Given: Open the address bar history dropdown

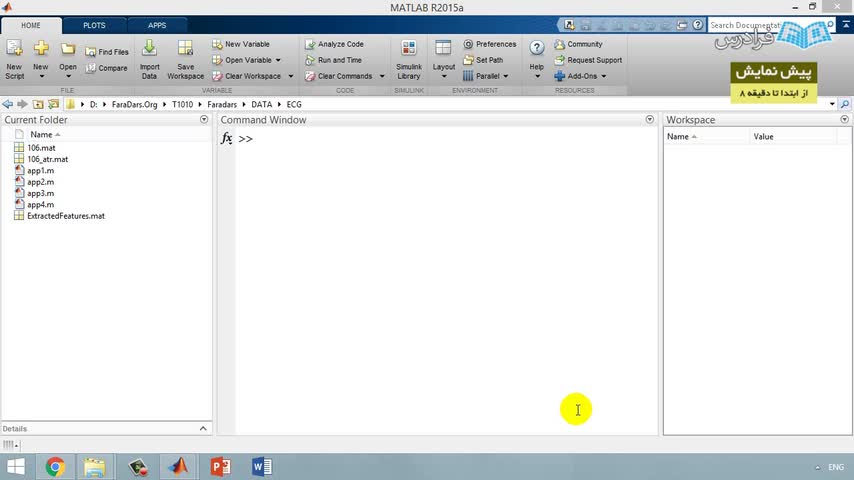Looking at the screenshot, I should [x=832, y=104].
